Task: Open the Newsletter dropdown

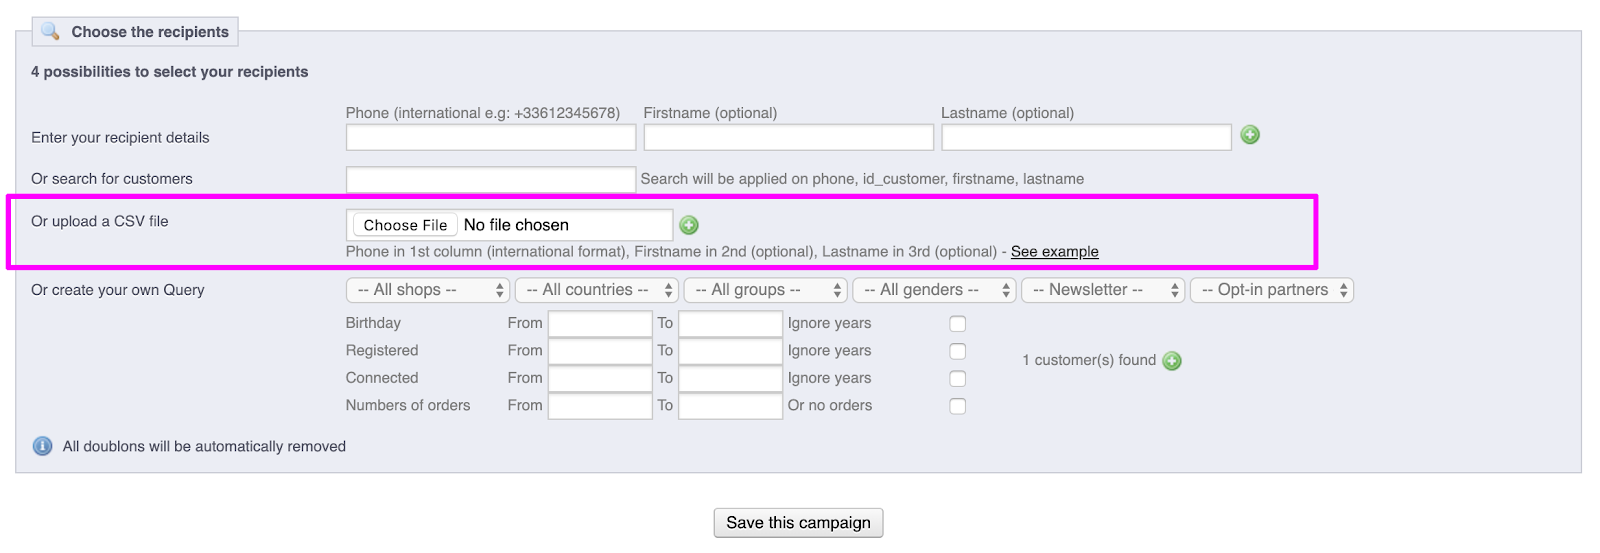Action: pyautogui.click(x=1102, y=290)
